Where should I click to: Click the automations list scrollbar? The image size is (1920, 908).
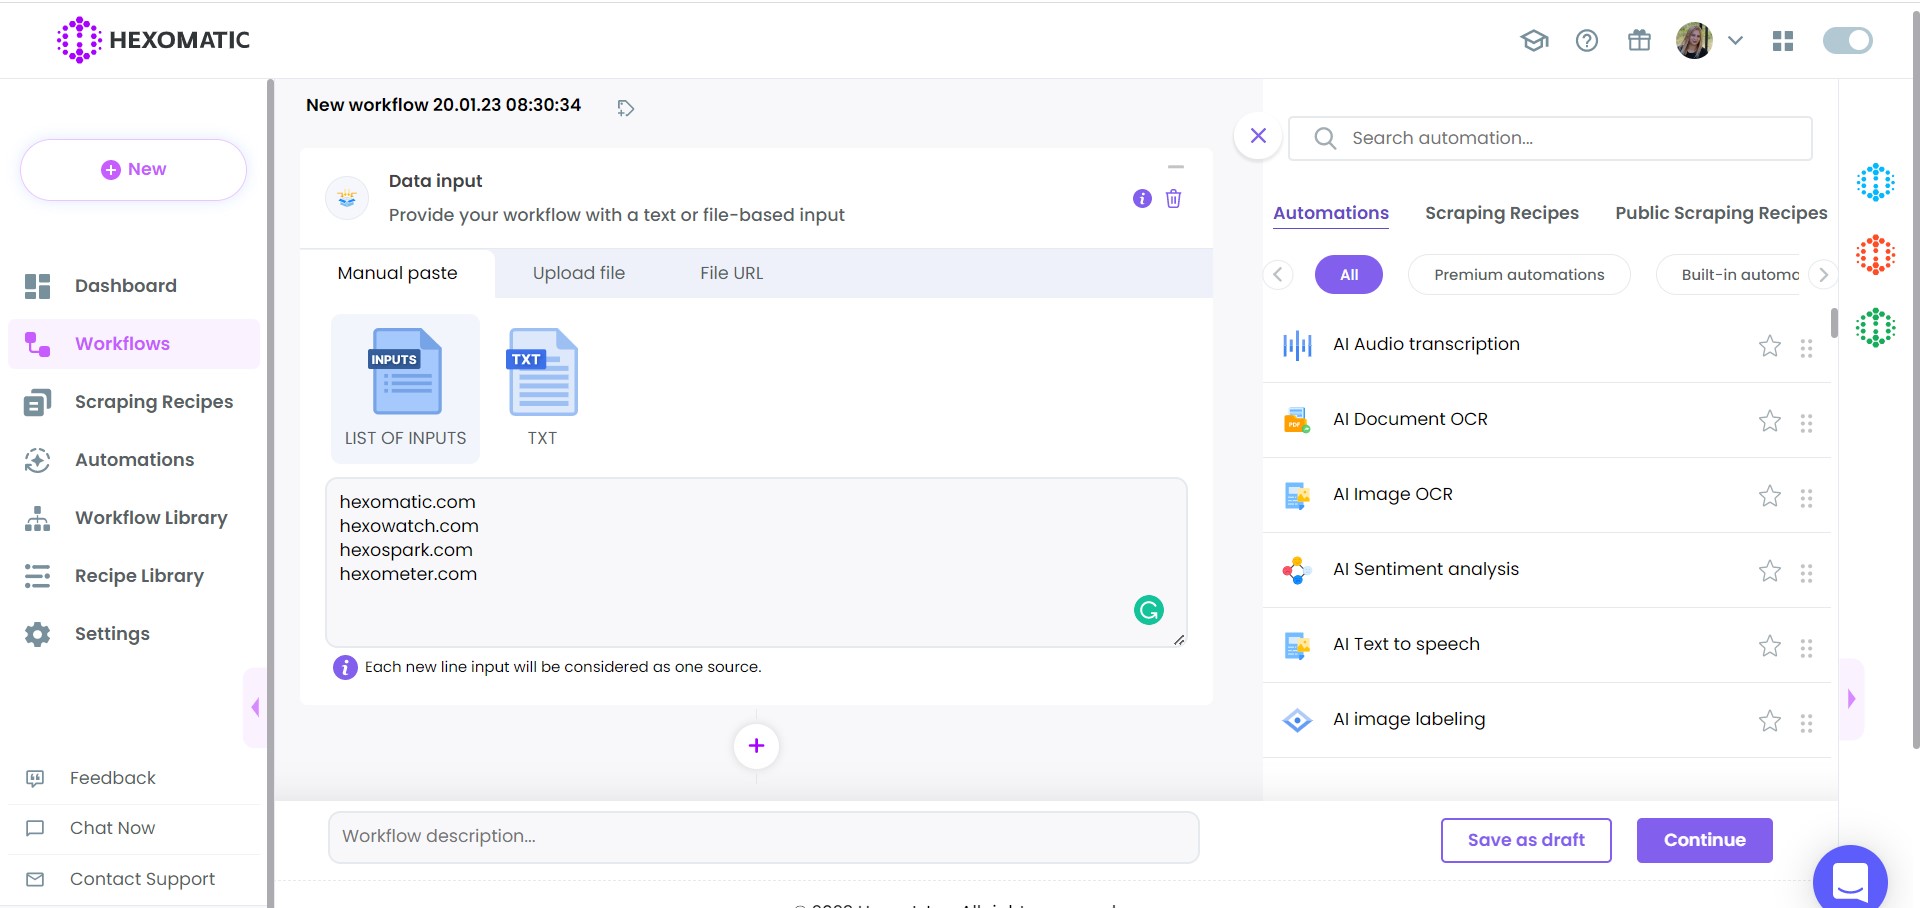1833,324
